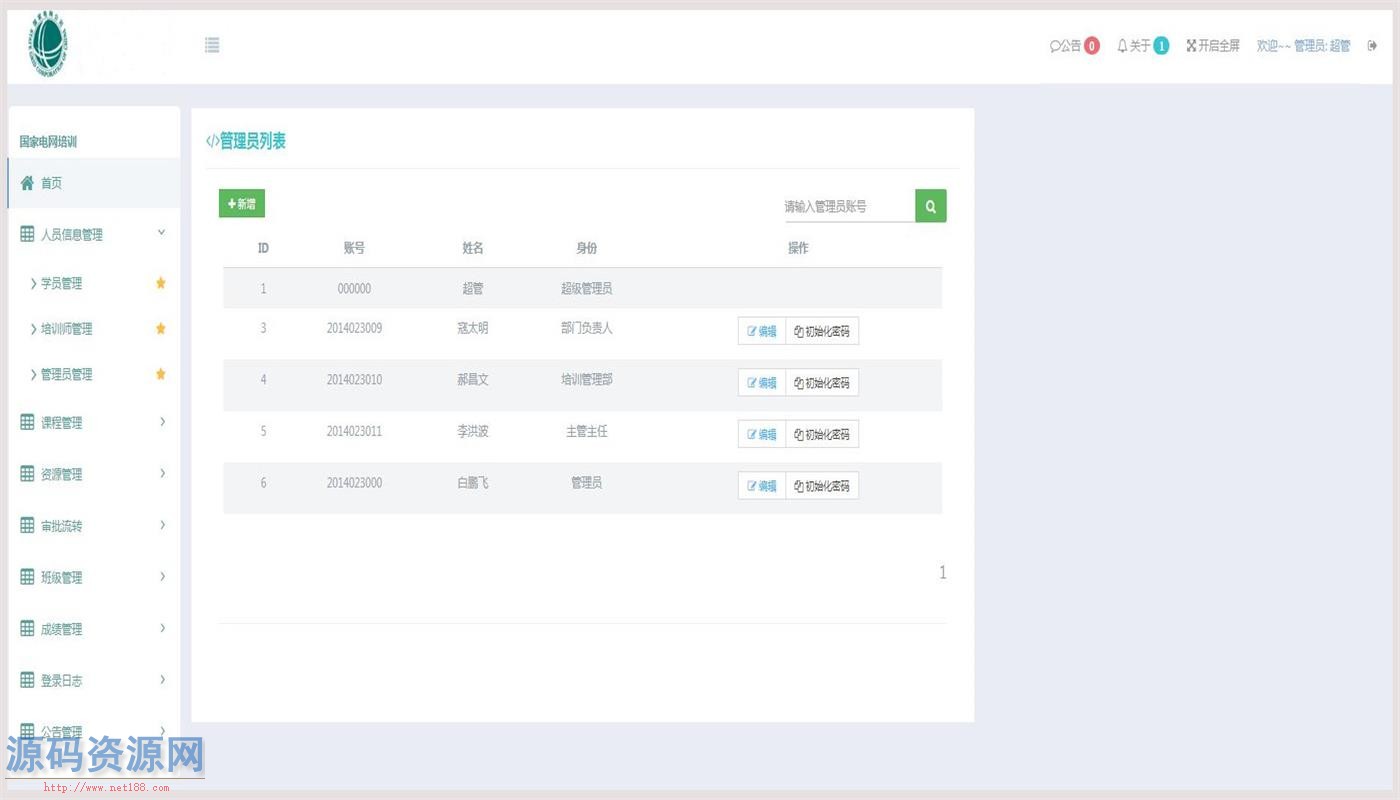Open the 公告 announcements indicator
The image size is (1400, 800).
coord(1074,46)
